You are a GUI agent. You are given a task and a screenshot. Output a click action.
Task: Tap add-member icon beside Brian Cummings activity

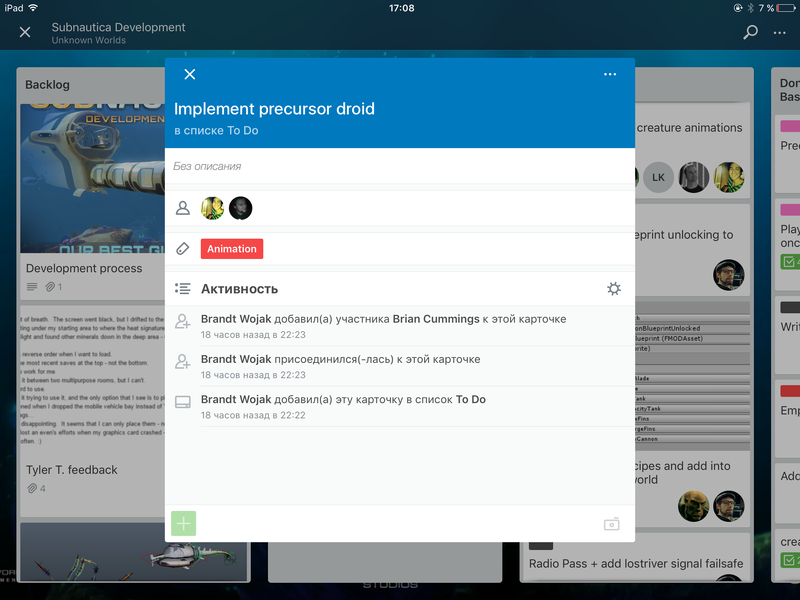click(183, 321)
